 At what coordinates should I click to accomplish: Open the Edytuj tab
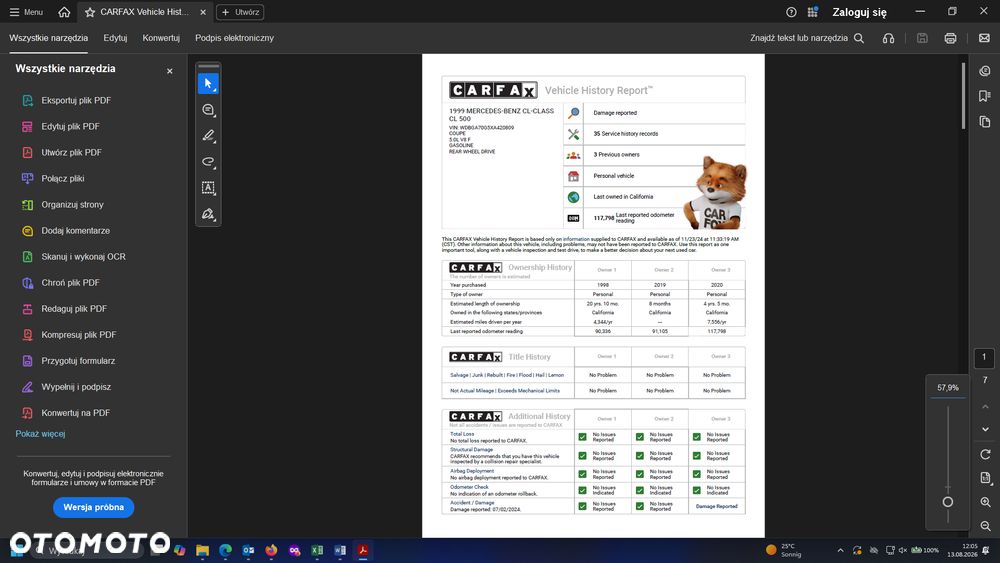click(x=115, y=38)
